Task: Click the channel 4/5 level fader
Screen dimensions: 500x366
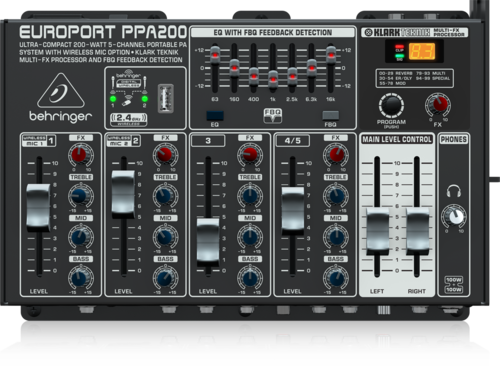Action: point(293,211)
